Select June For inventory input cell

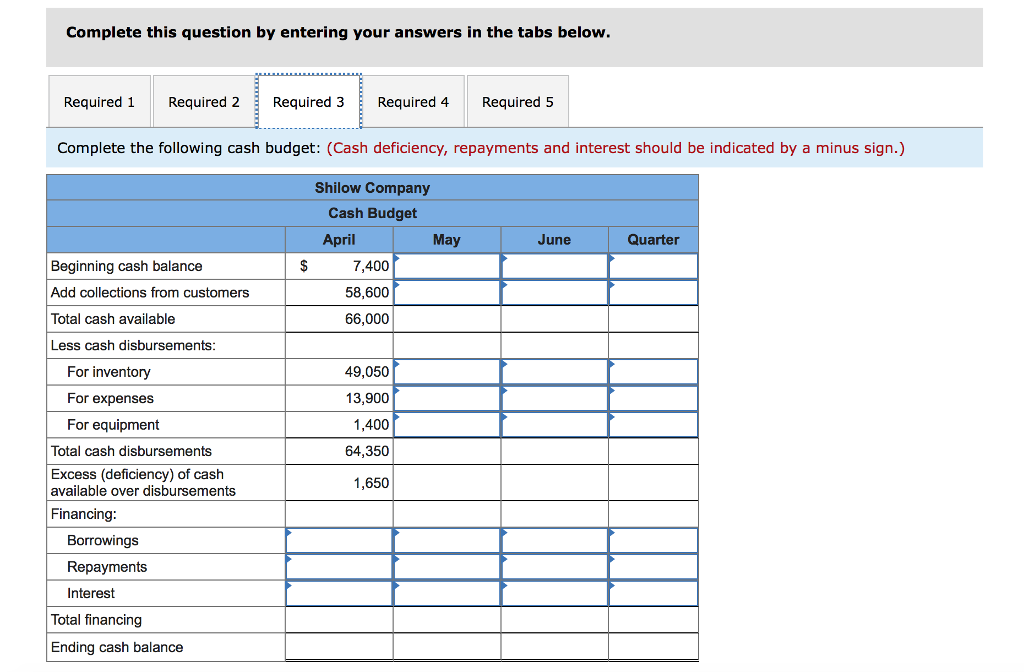click(554, 372)
